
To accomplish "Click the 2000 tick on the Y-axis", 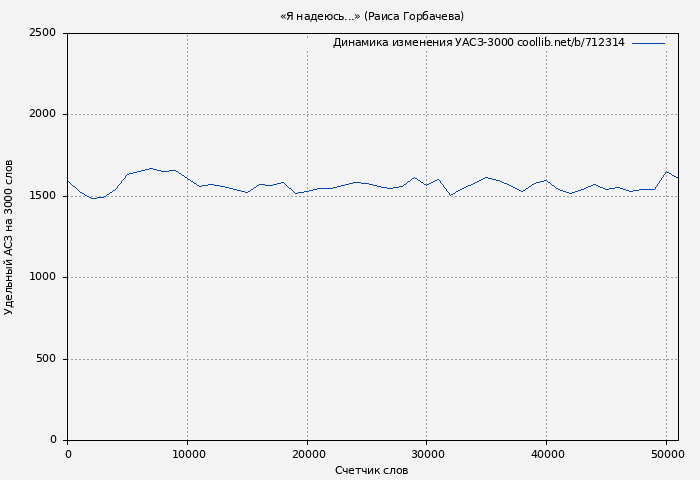I will click(42, 115).
